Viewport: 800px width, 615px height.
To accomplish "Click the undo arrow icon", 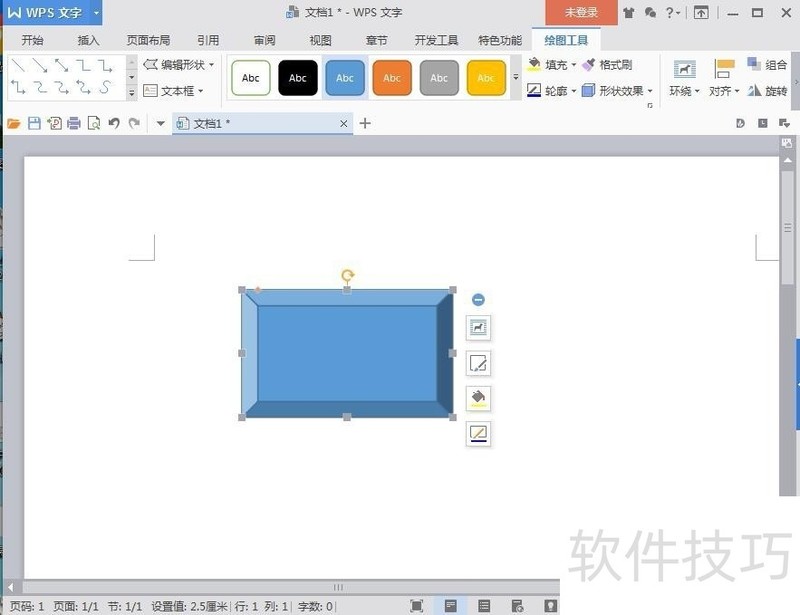I will (x=113, y=124).
